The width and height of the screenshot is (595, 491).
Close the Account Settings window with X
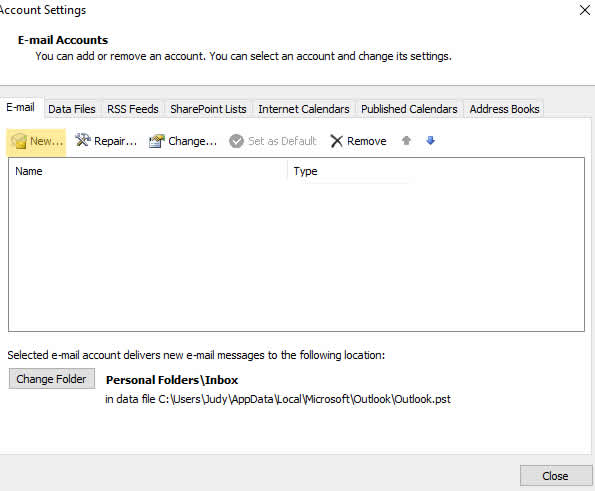(585, 10)
